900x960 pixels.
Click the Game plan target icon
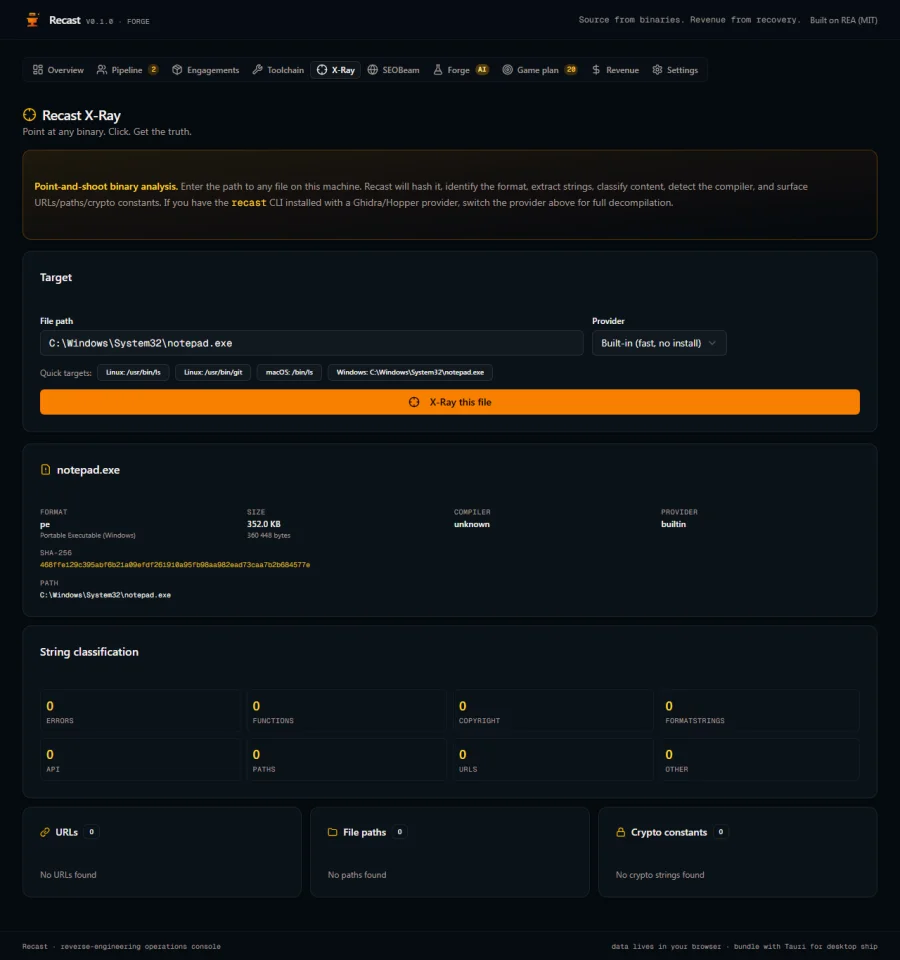coord(508,70)
